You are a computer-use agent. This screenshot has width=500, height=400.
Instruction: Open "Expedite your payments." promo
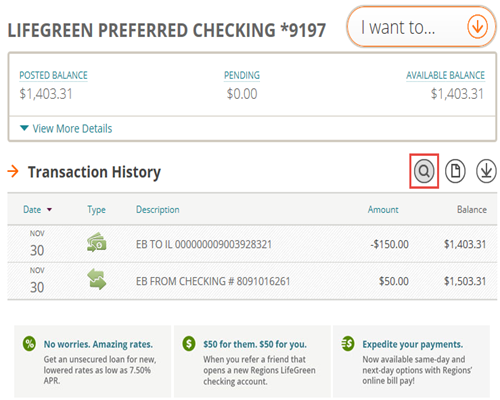(x=413, y=344)
